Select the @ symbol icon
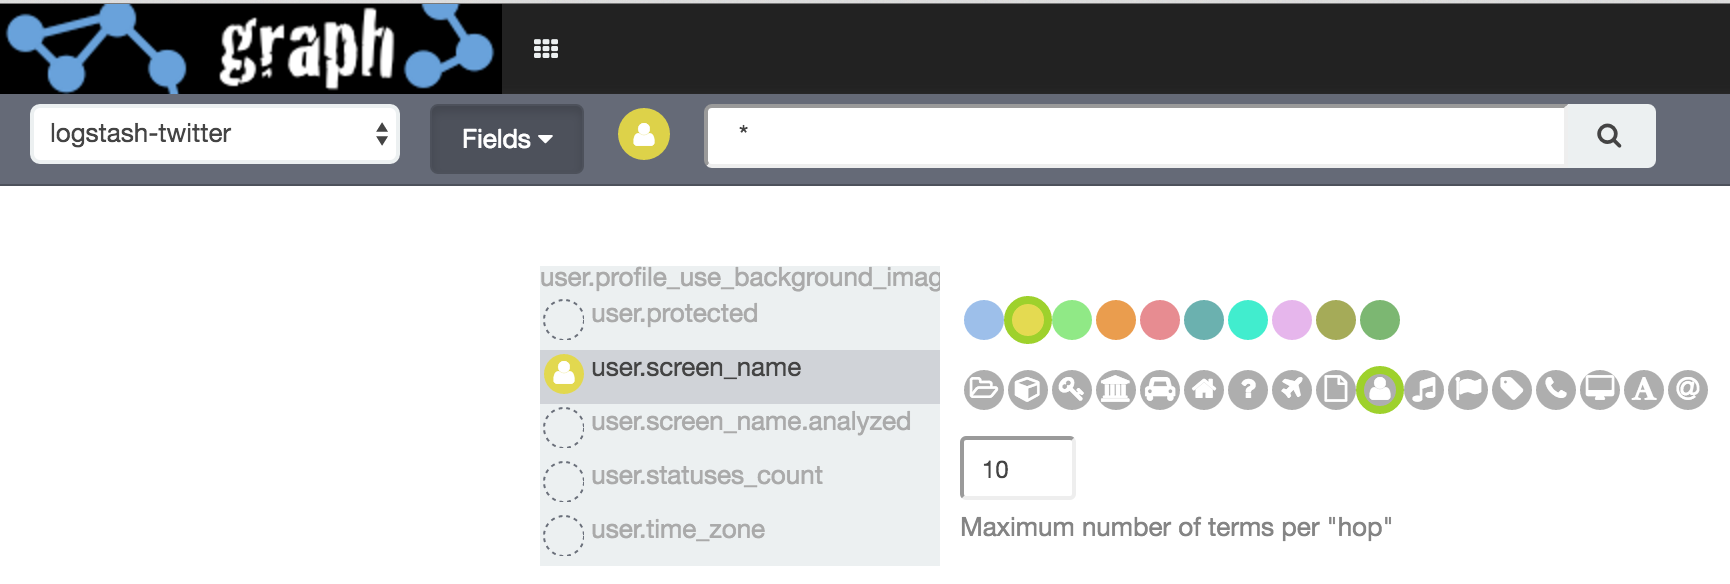The image size is (1730, 584). pos(1688,389)
